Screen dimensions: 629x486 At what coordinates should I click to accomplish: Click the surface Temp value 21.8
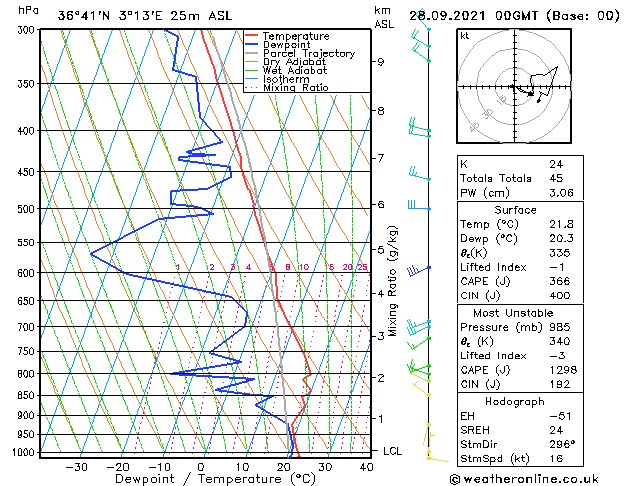coord(561,224)
